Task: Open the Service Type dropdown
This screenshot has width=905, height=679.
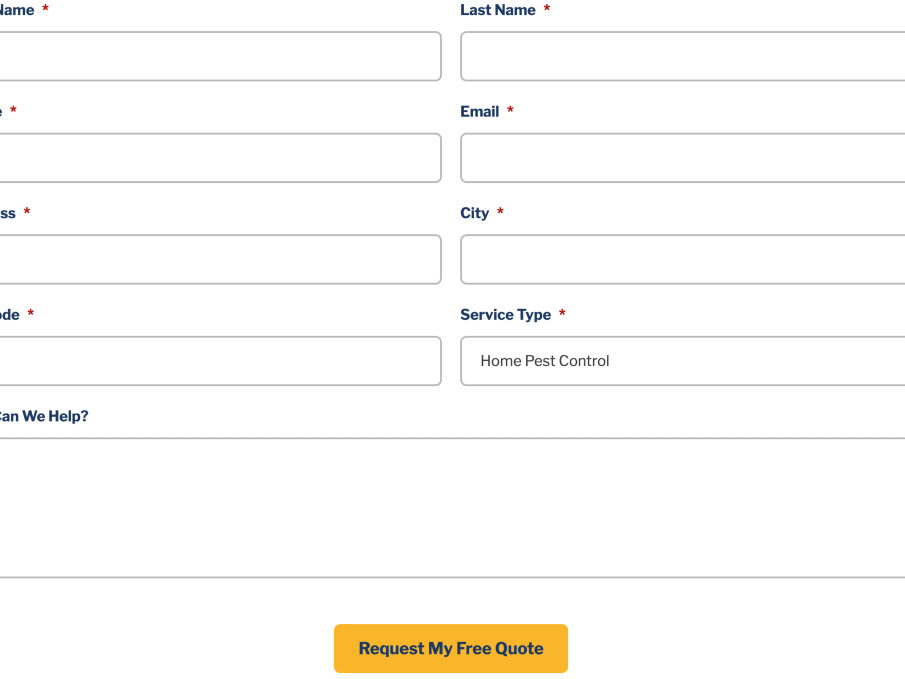Action: click(x=682, y=361)
